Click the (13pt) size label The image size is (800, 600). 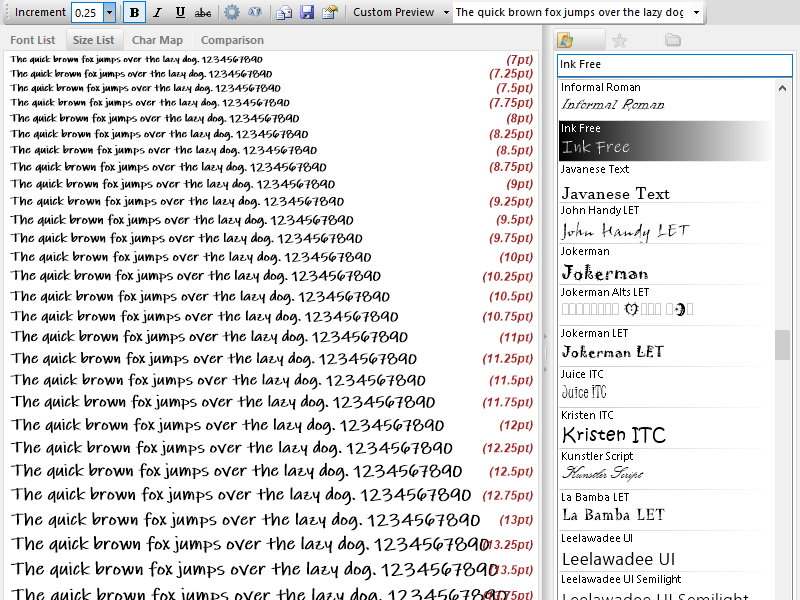pos(516,520)
